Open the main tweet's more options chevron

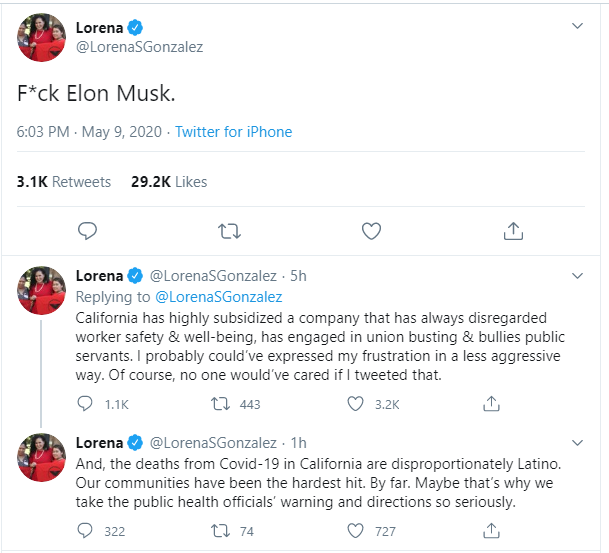(x=577, y=25)
